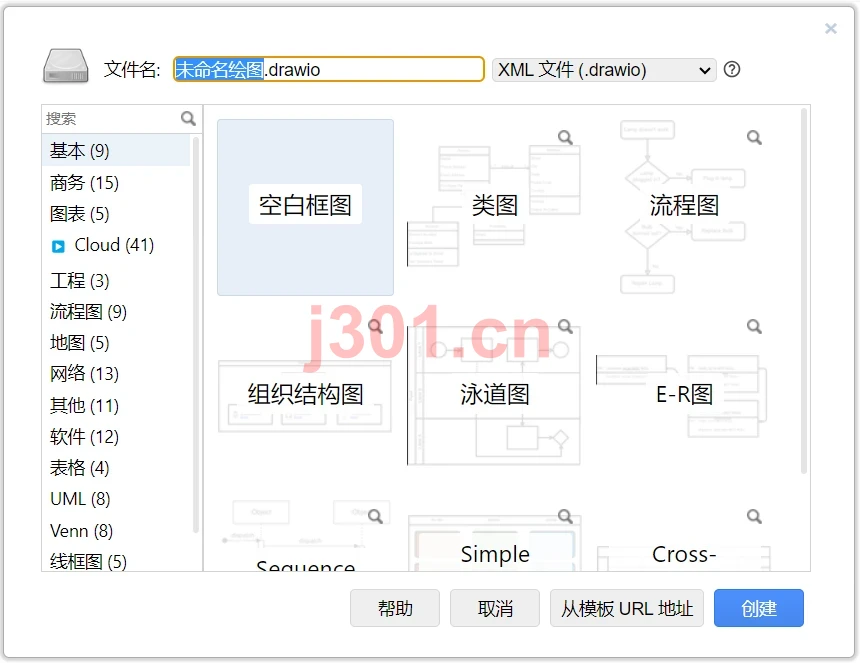This screenshot has width=860, height=663.
Task: Close the new diagram dialog
Action: pyautogui.click(x=831, y=29)
